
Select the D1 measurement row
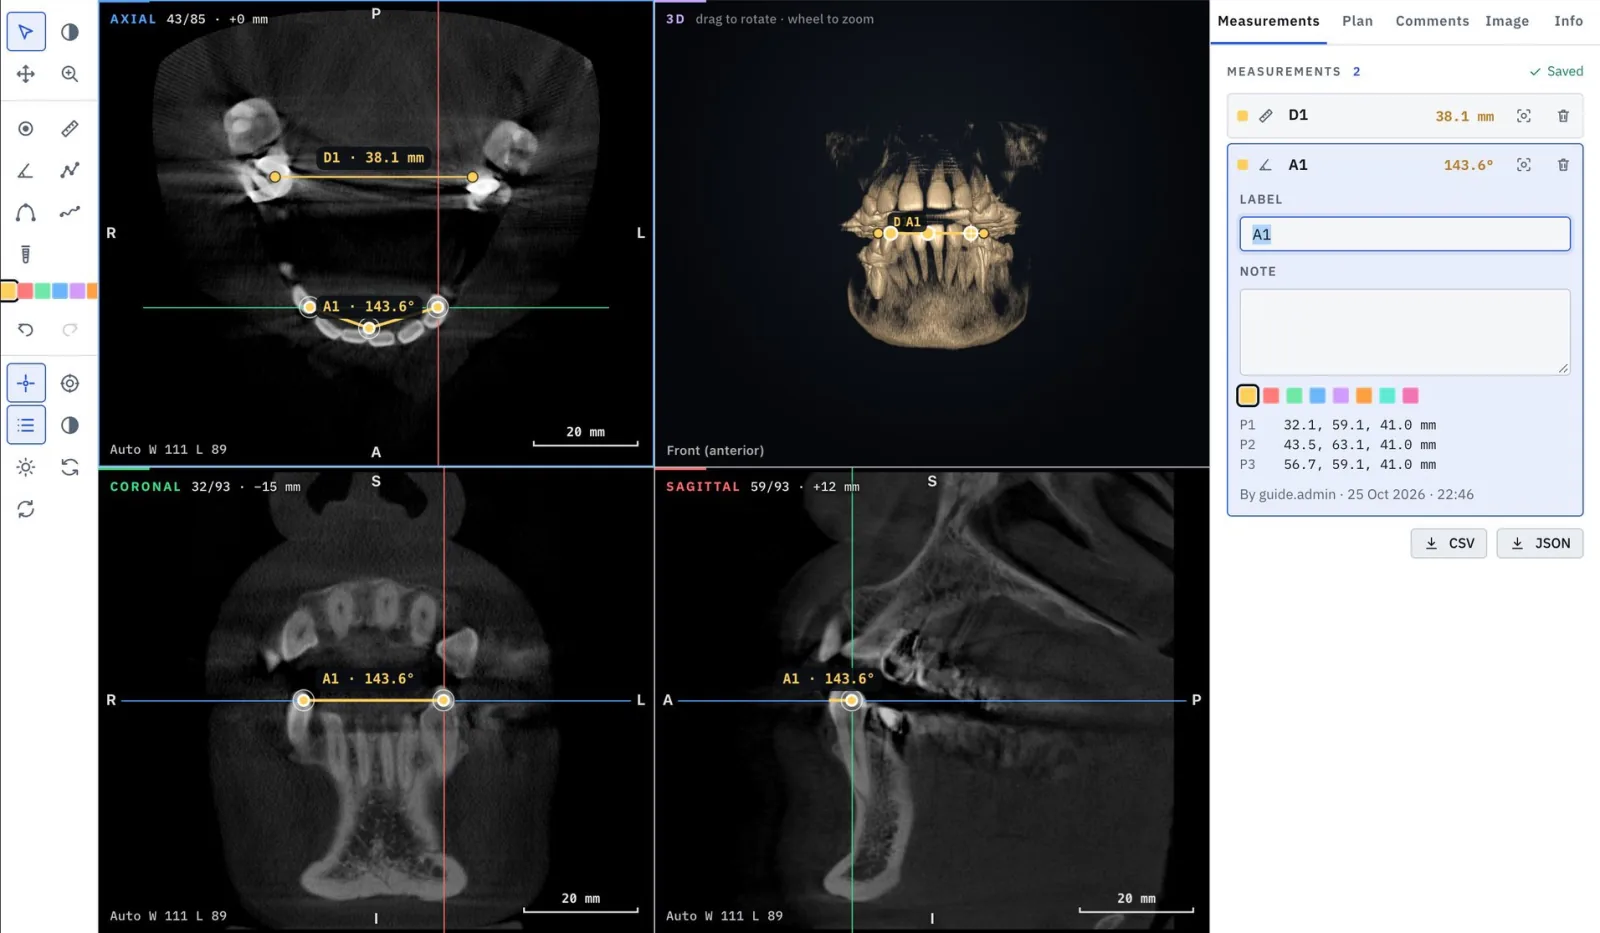(1405, 116)
